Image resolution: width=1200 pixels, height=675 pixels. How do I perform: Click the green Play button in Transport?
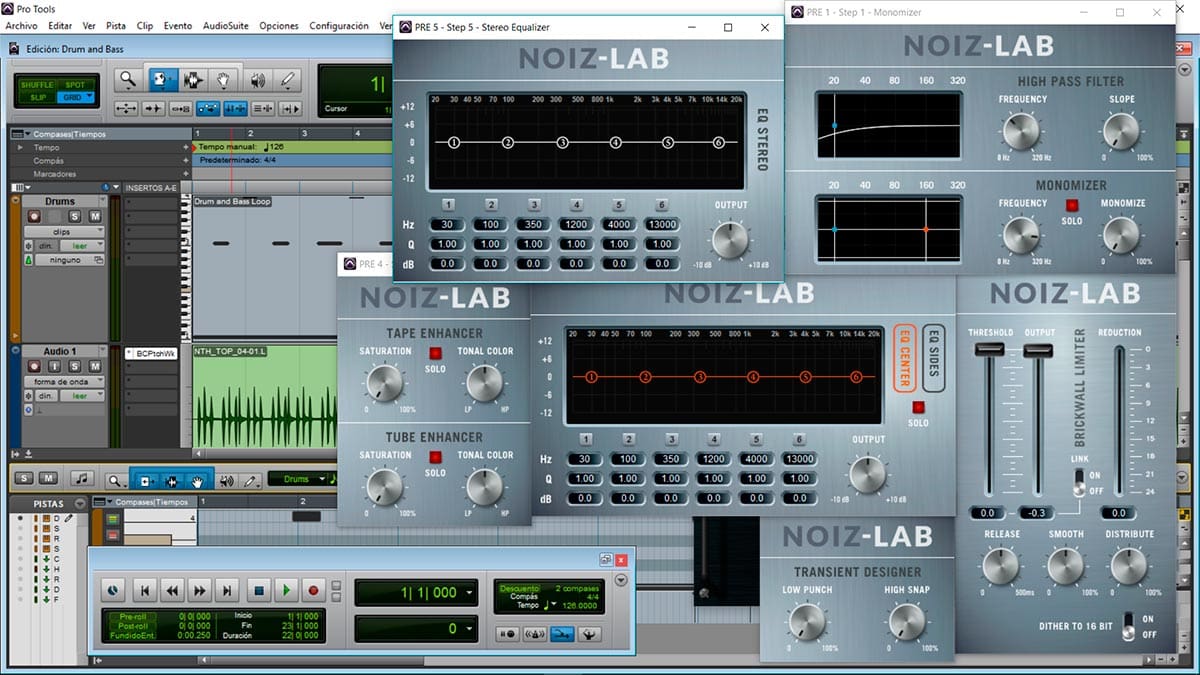[286, 590]
